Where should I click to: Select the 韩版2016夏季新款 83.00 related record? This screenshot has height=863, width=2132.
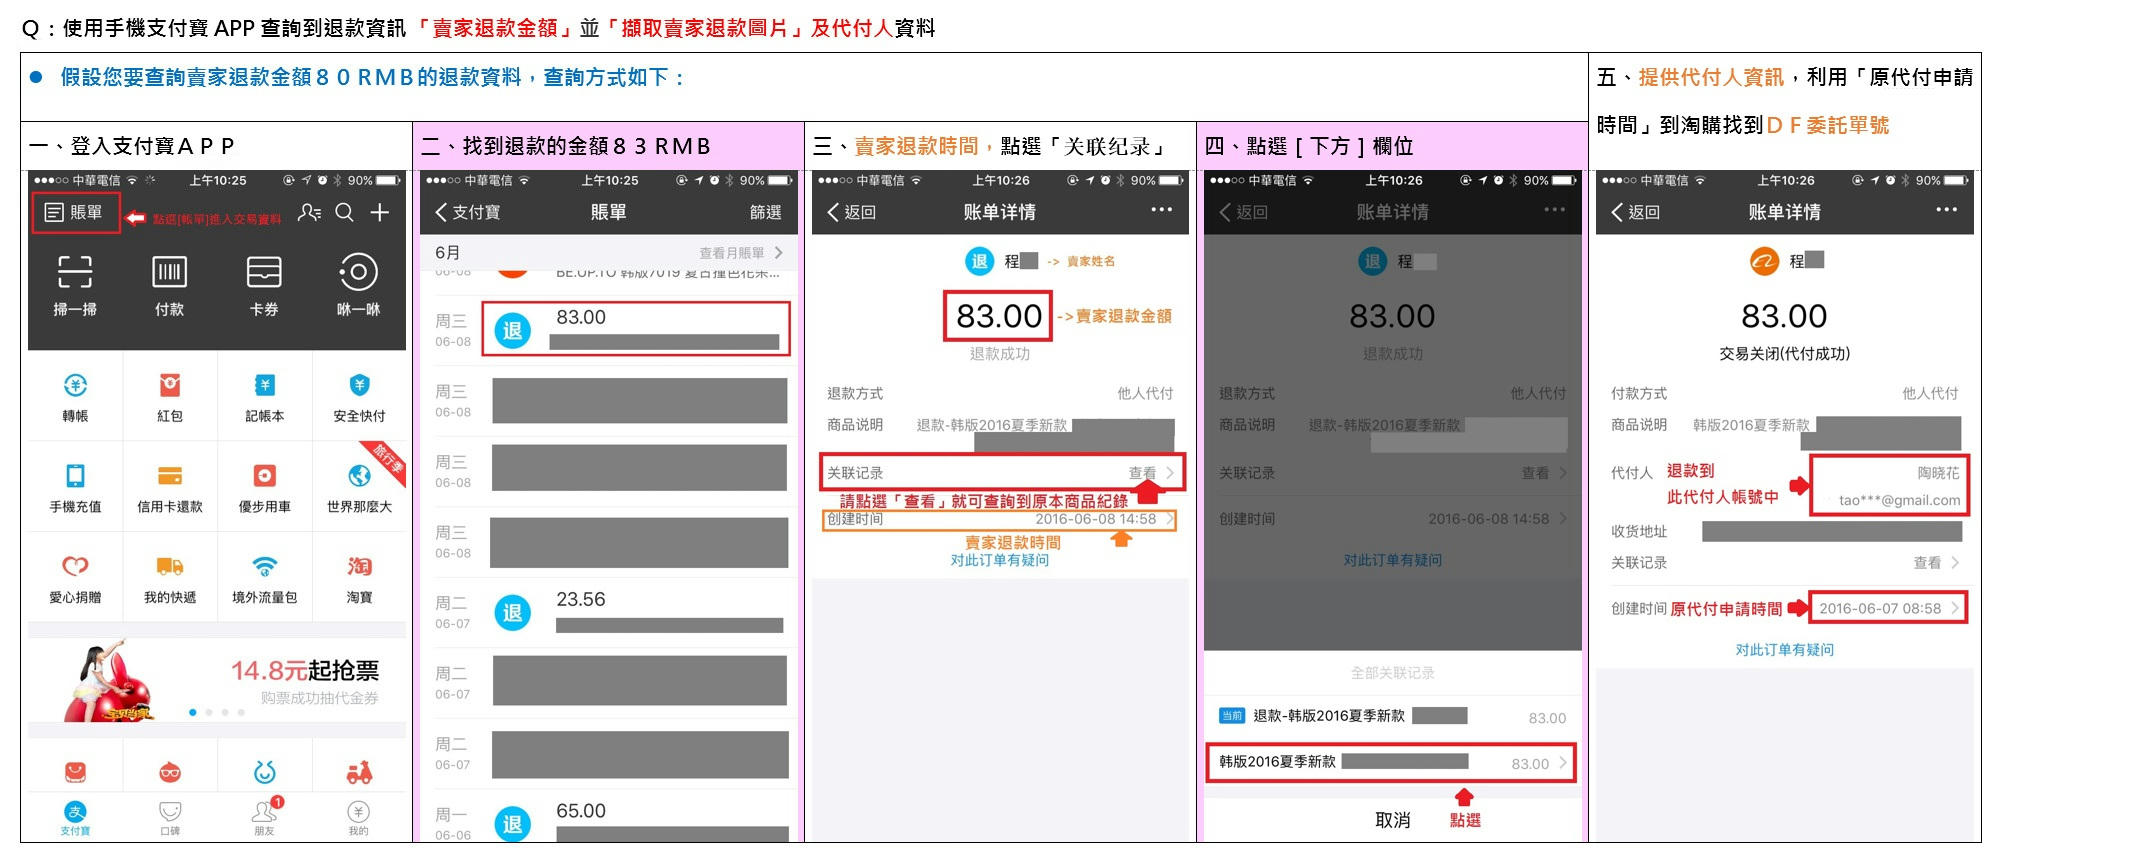1392,763
